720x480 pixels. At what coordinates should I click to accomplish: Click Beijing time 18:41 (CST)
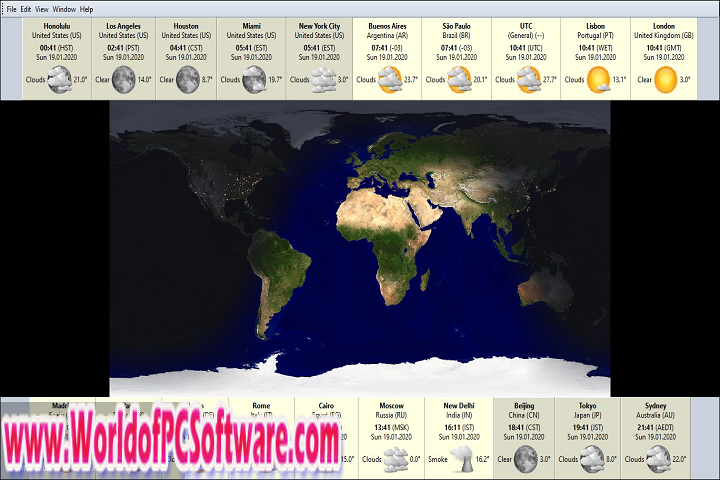pyautogui.click(x=524, y=428)
